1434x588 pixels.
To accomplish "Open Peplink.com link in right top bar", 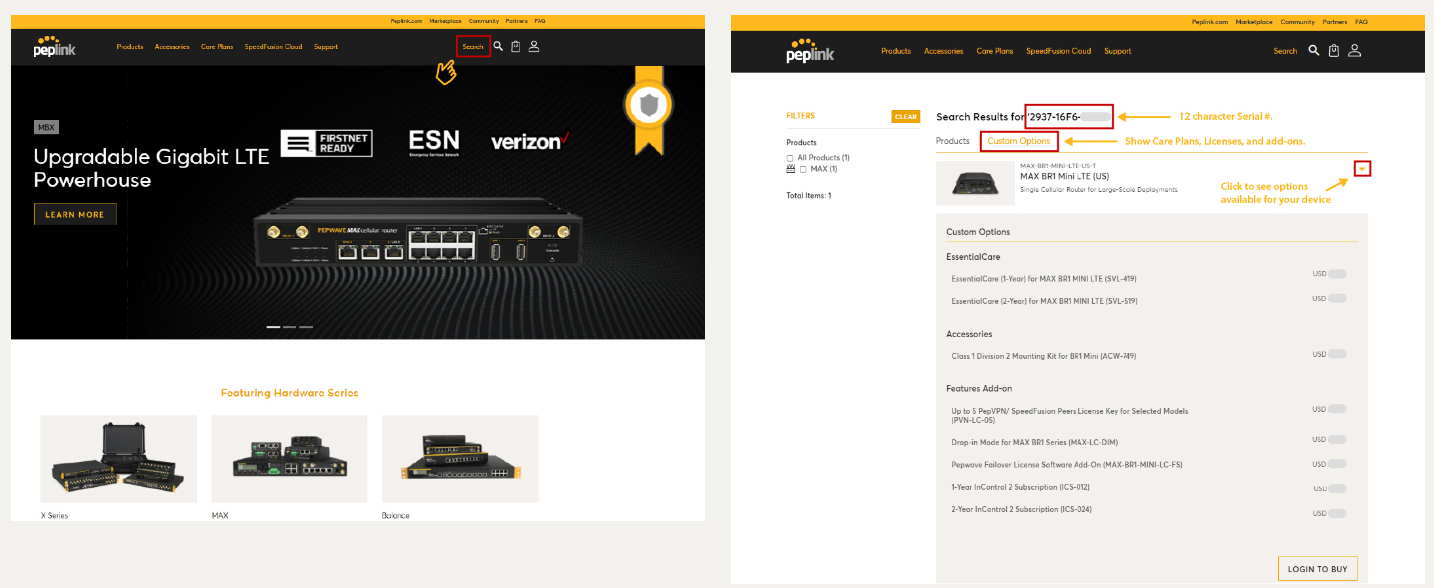I will click(1210, 22).
